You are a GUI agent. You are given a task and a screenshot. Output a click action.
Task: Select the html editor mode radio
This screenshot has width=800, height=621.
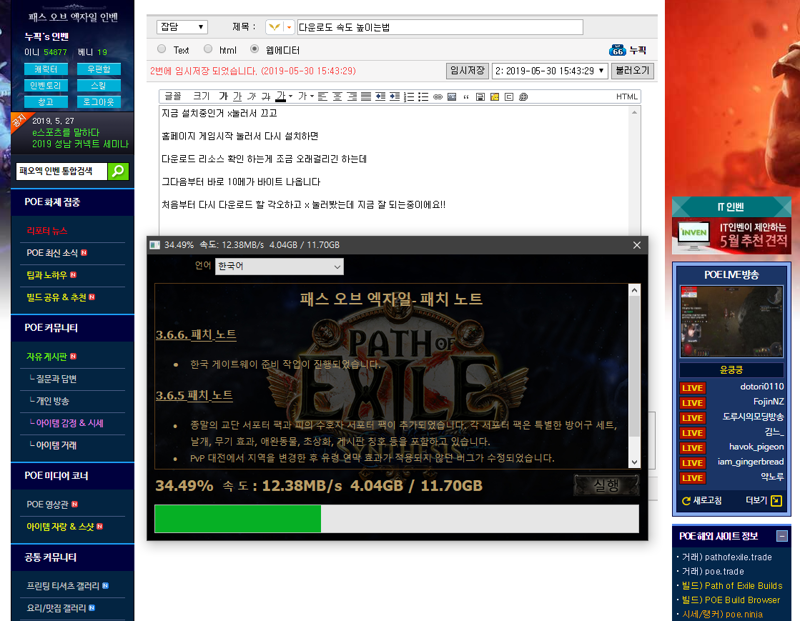click(208, 49)
